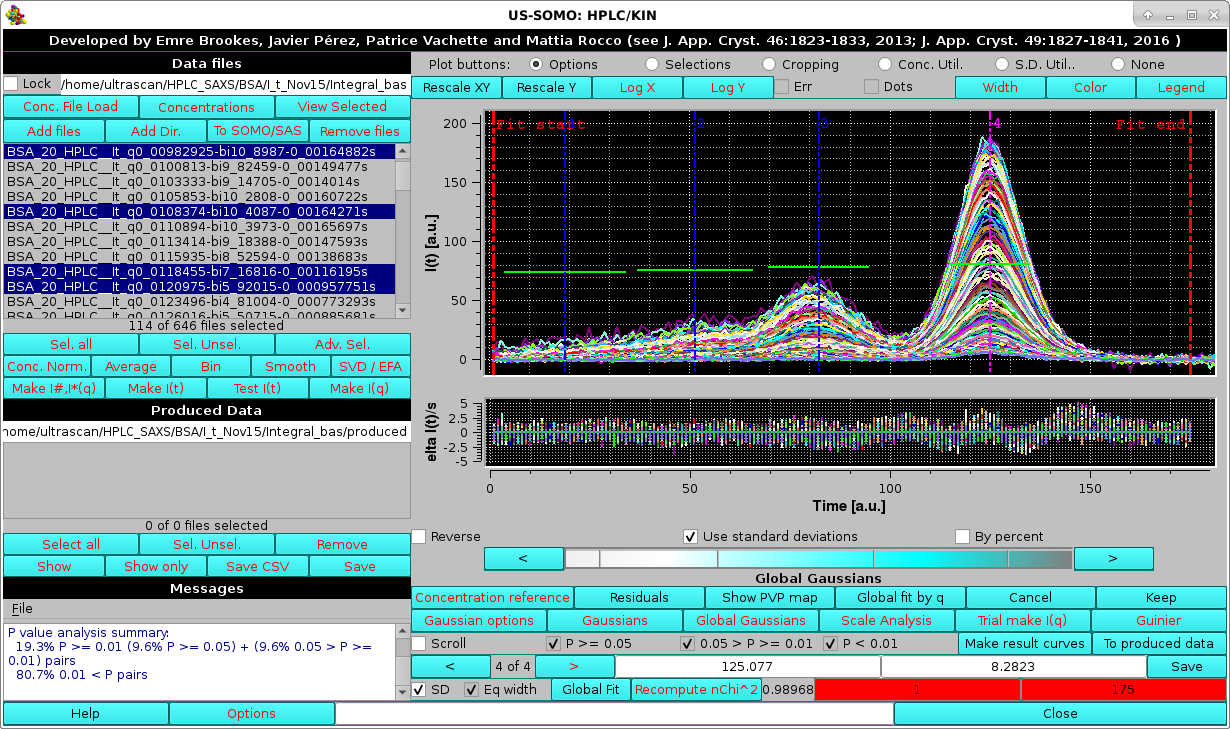1230x729 pixels.
Task: Click Rescale XY above the plot
Action: click(456, 87)
